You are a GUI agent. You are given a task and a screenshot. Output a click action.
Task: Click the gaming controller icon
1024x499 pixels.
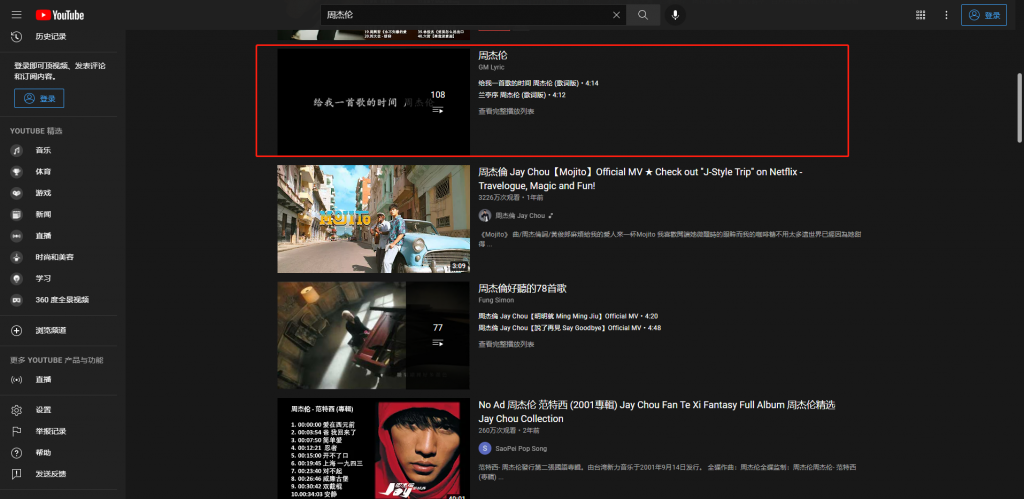pyautogui.click(x=16, y=193)
